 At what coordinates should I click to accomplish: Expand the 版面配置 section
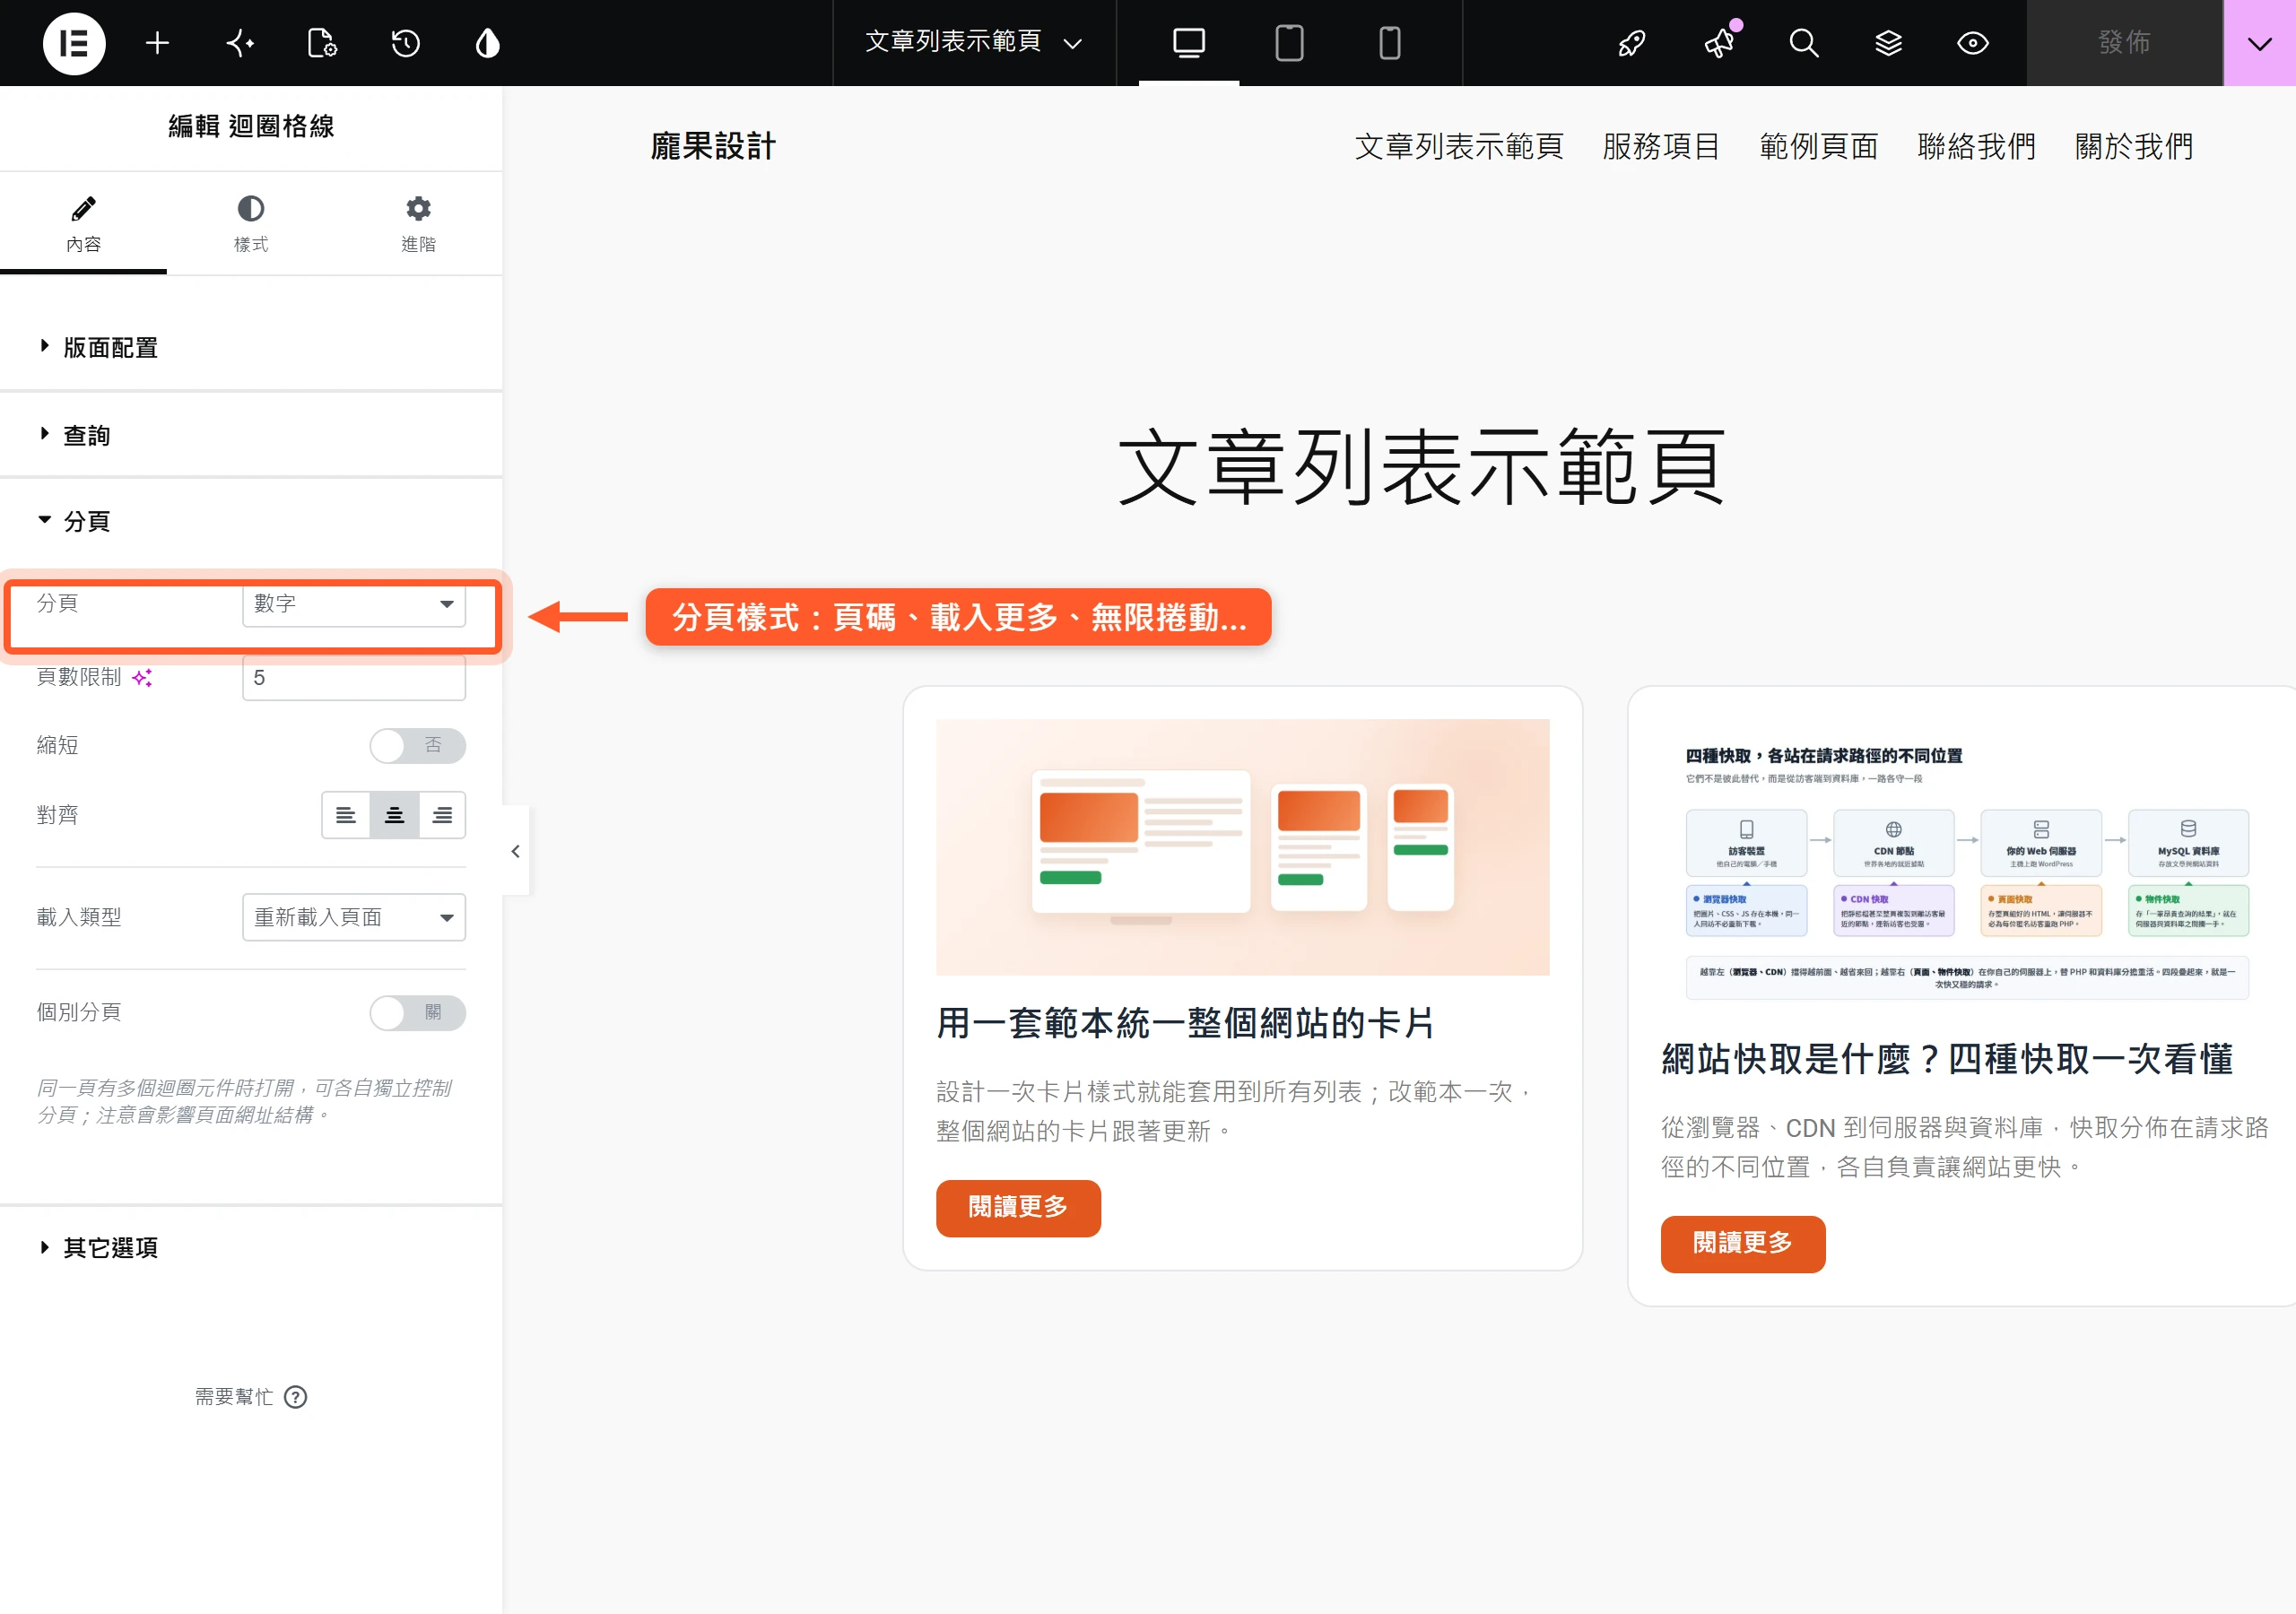(251, 347)
